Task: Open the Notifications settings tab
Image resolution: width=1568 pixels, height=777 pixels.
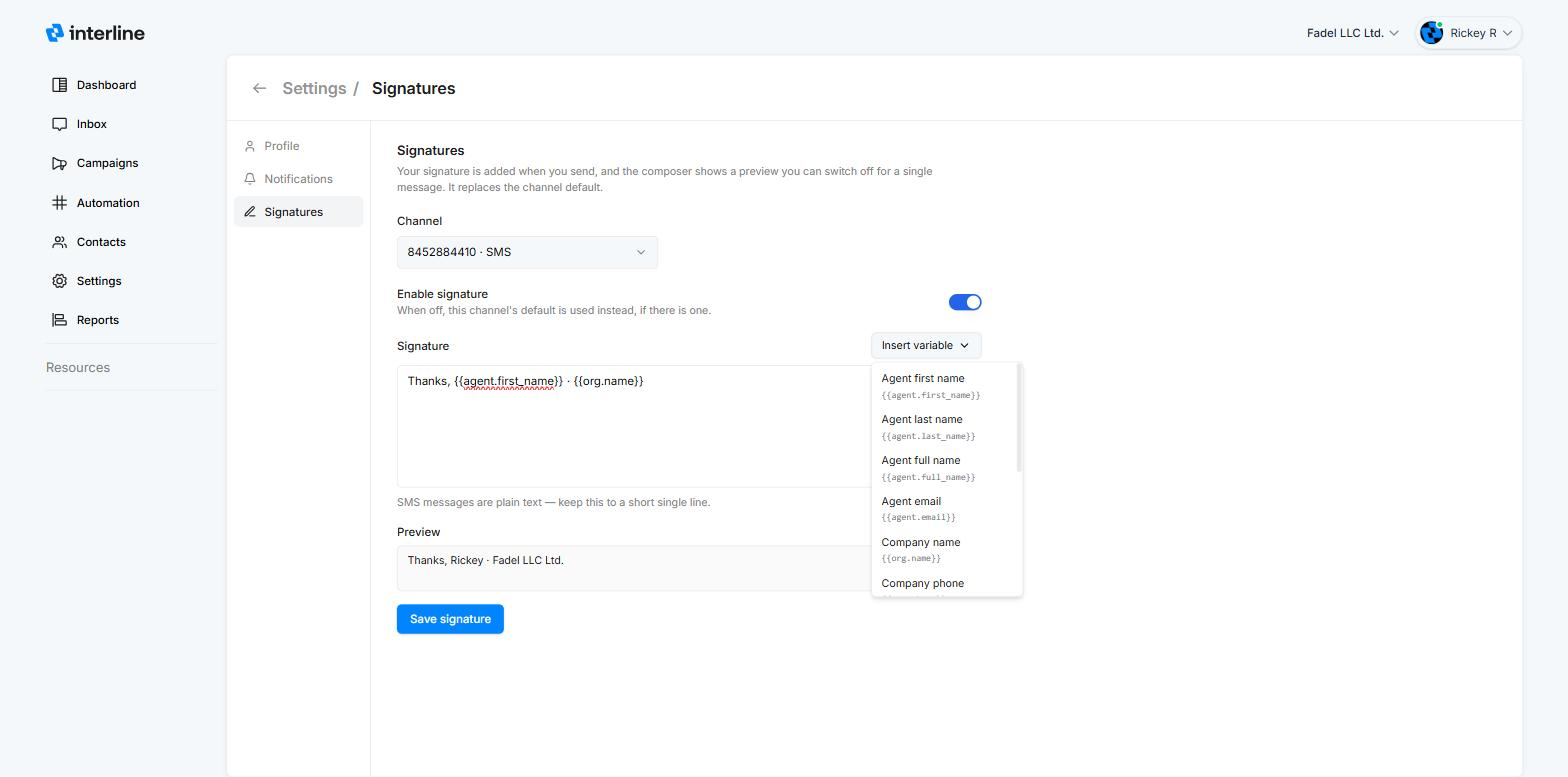Action: click(298, 179)
